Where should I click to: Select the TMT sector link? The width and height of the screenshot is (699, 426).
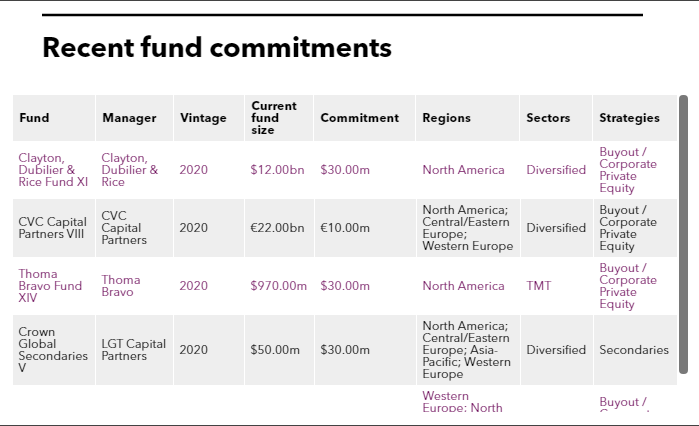[x=538, y=286]
